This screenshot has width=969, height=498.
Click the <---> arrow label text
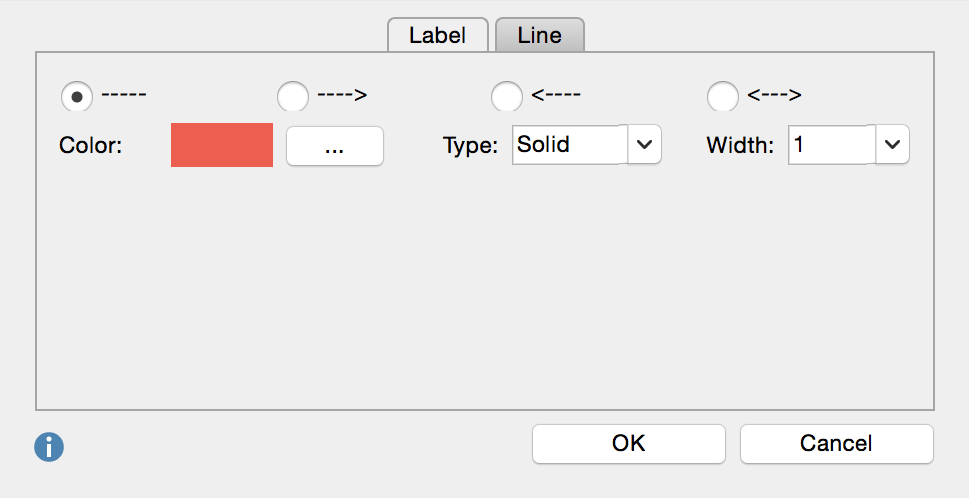point(774,96)
